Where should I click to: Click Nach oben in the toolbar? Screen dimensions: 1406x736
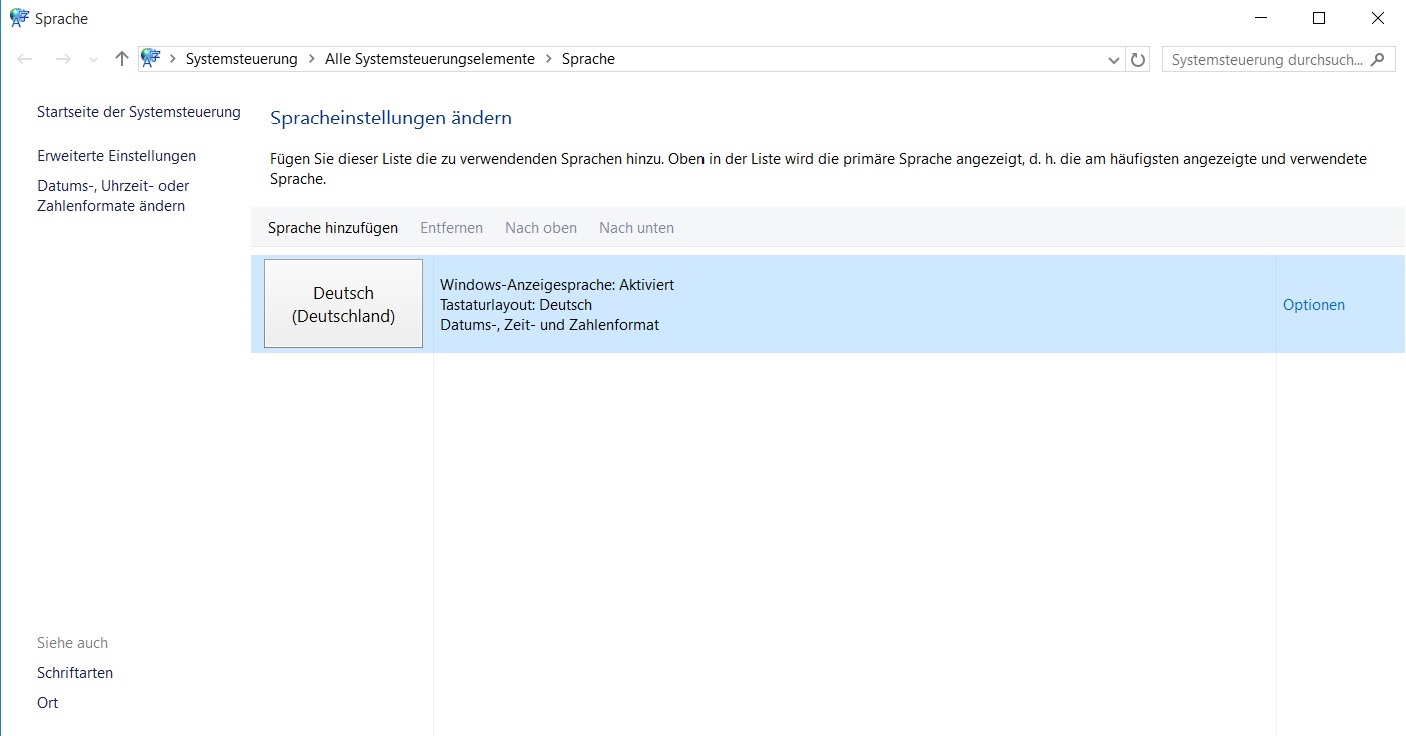541,228
